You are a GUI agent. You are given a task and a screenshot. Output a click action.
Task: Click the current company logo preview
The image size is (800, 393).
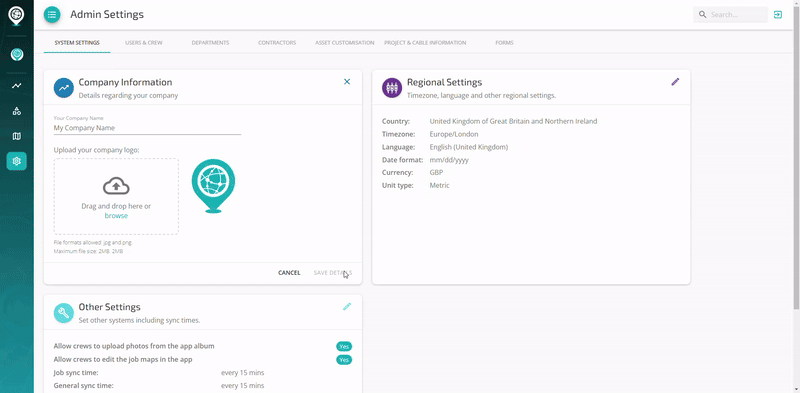pyautogui.click(x=213, y=186)
